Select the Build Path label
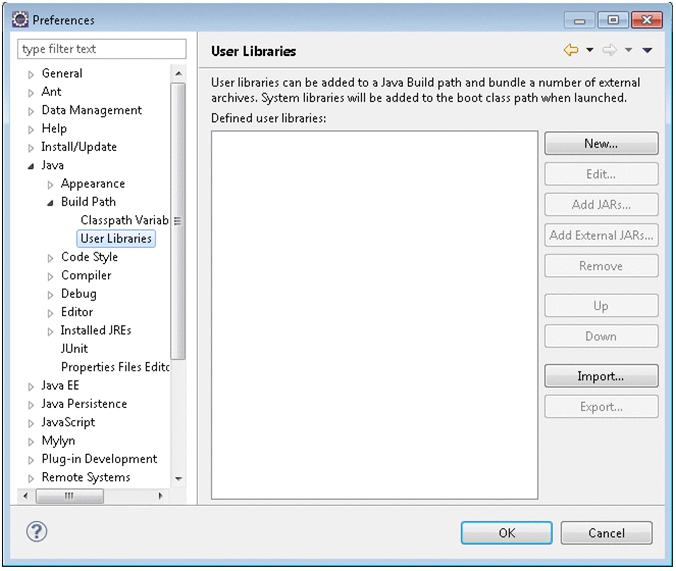Screen dimensions: 676x571 point(88,202)
